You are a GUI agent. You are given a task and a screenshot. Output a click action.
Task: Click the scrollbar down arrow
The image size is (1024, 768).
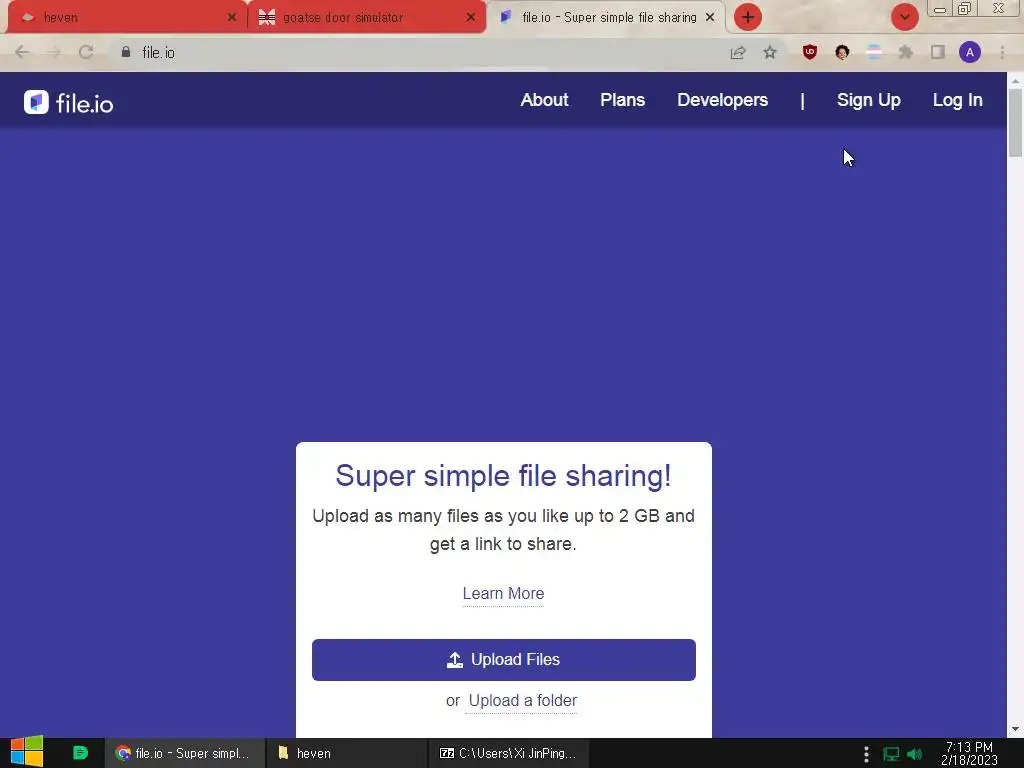tap(1015, 729)
